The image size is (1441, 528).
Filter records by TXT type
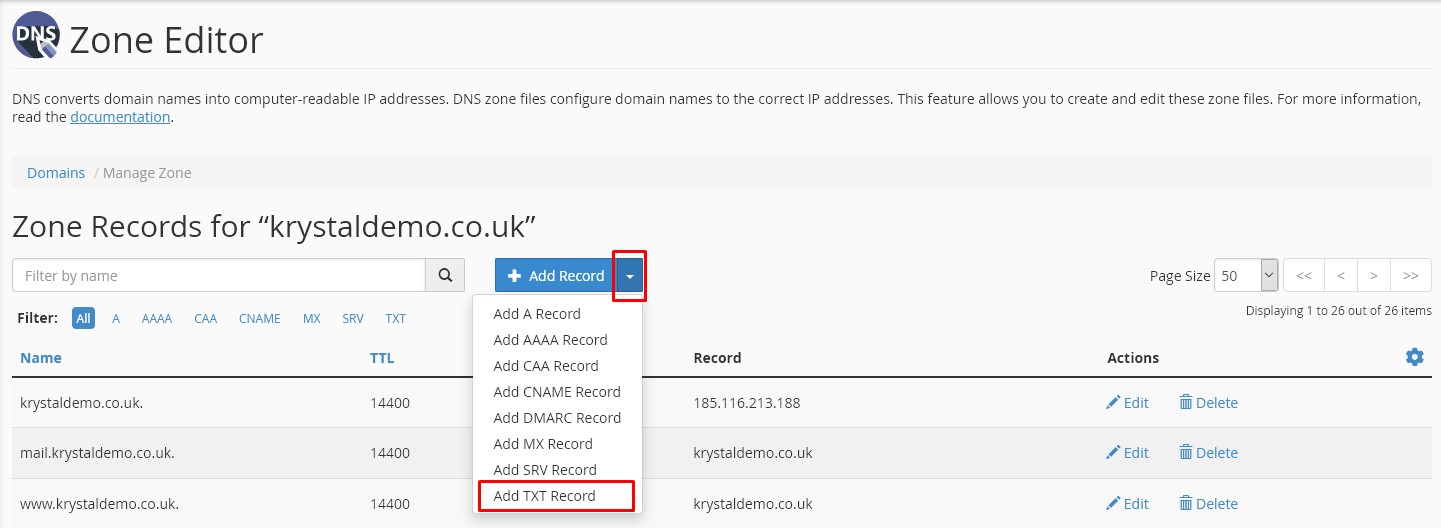coord(396,318)
